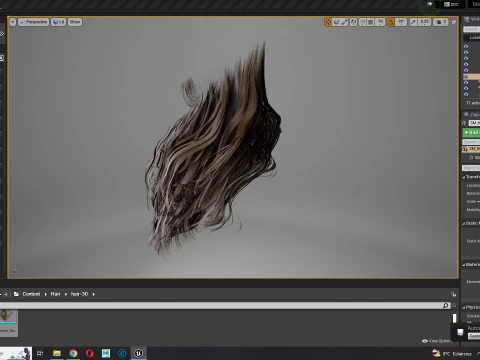Open File Explorer from the taskbar
480x360 pixels.
tap(57, 353)
